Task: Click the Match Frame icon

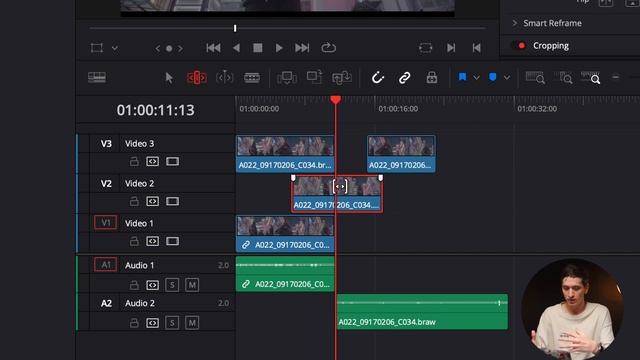Action: [425, 48]
